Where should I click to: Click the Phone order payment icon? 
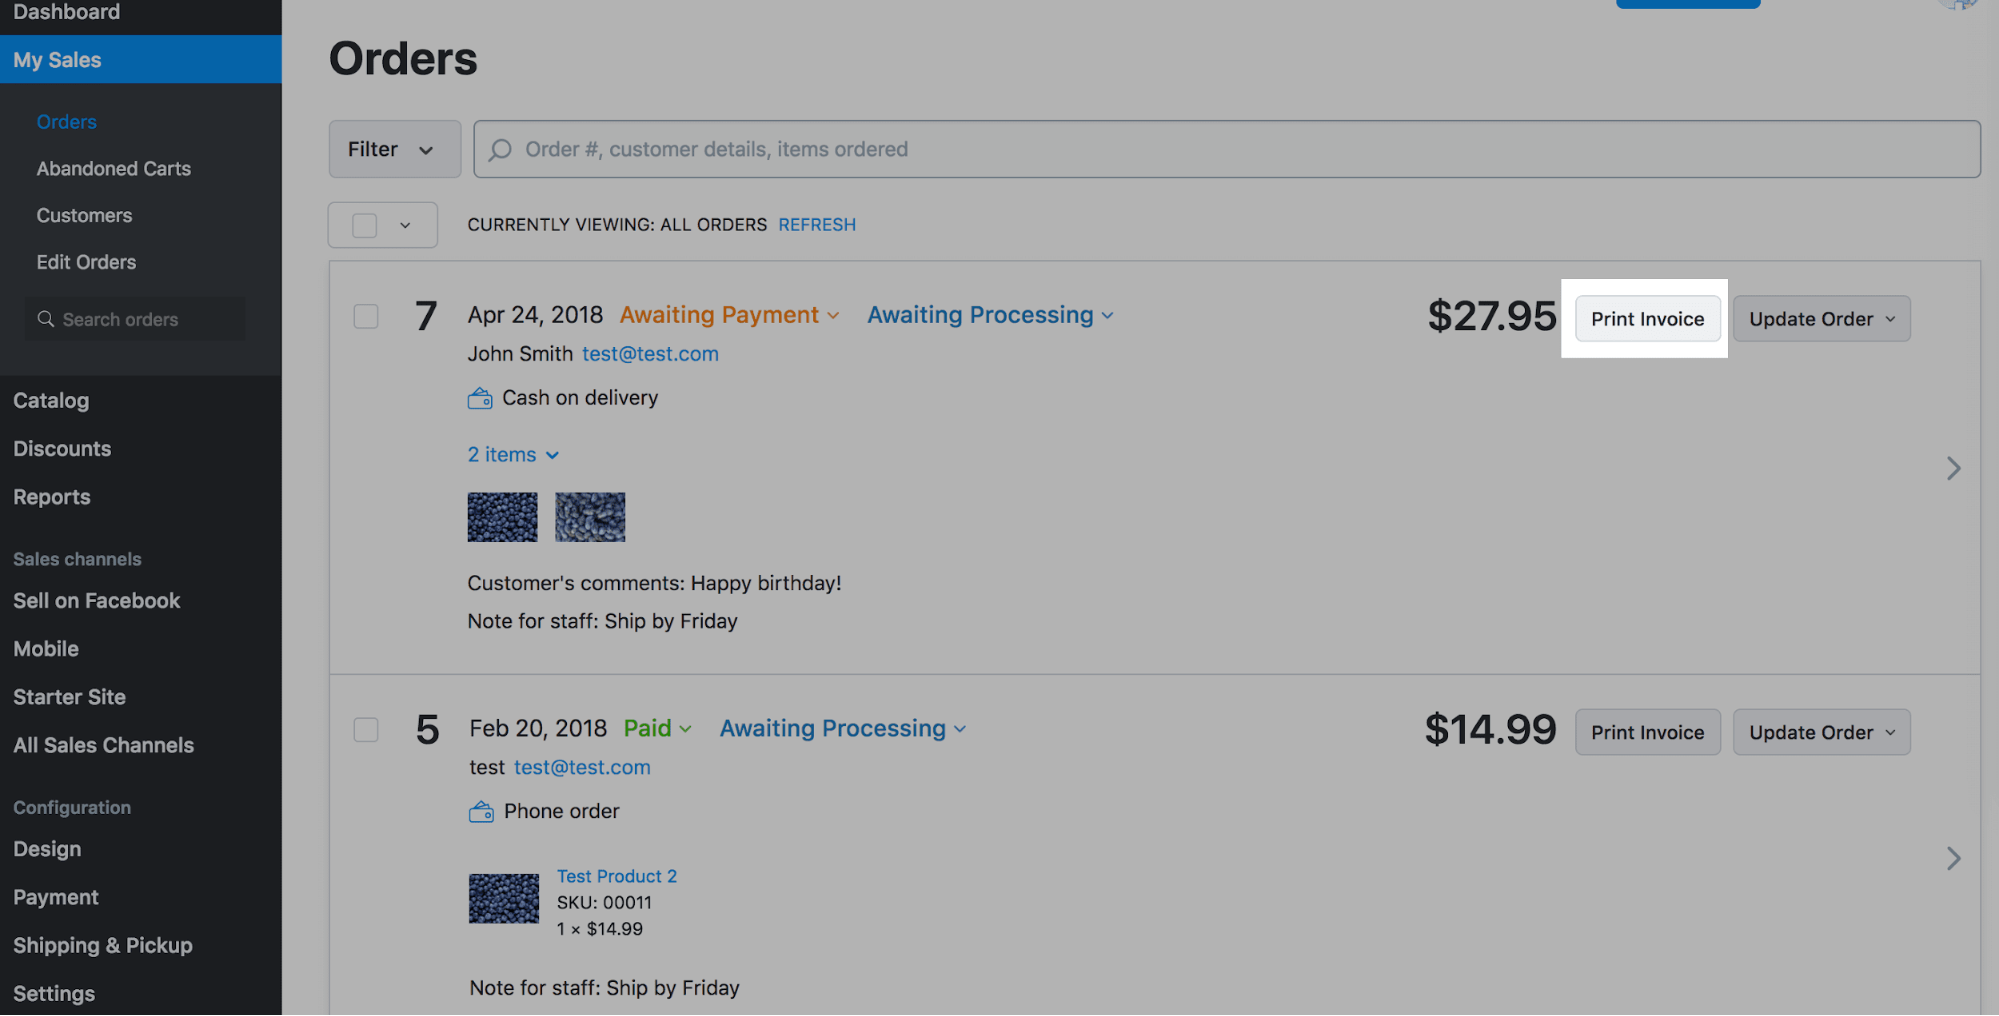tap(481, 812)
